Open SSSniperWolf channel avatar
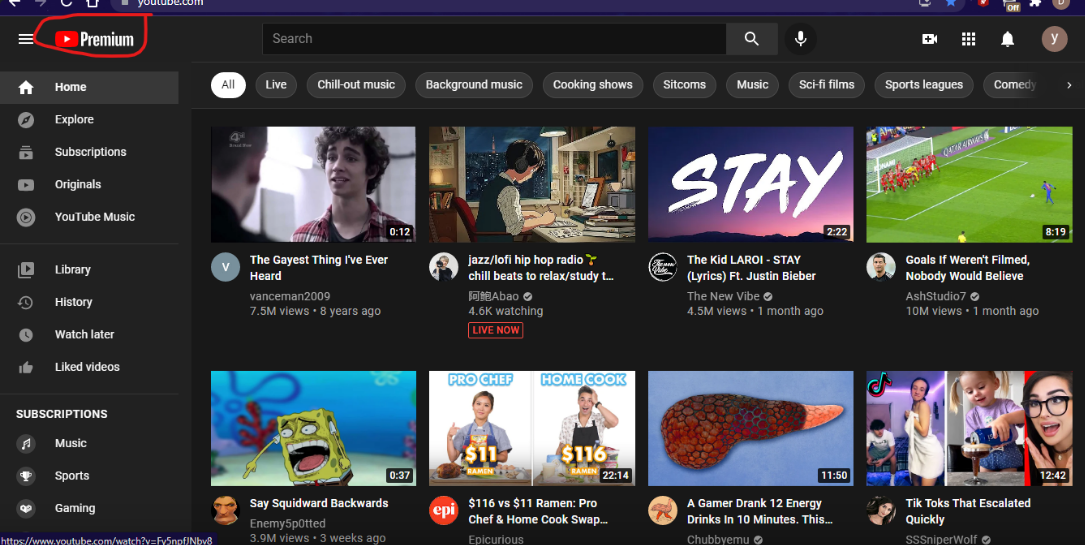This screenshot has width=1085, height=545. 881,510
